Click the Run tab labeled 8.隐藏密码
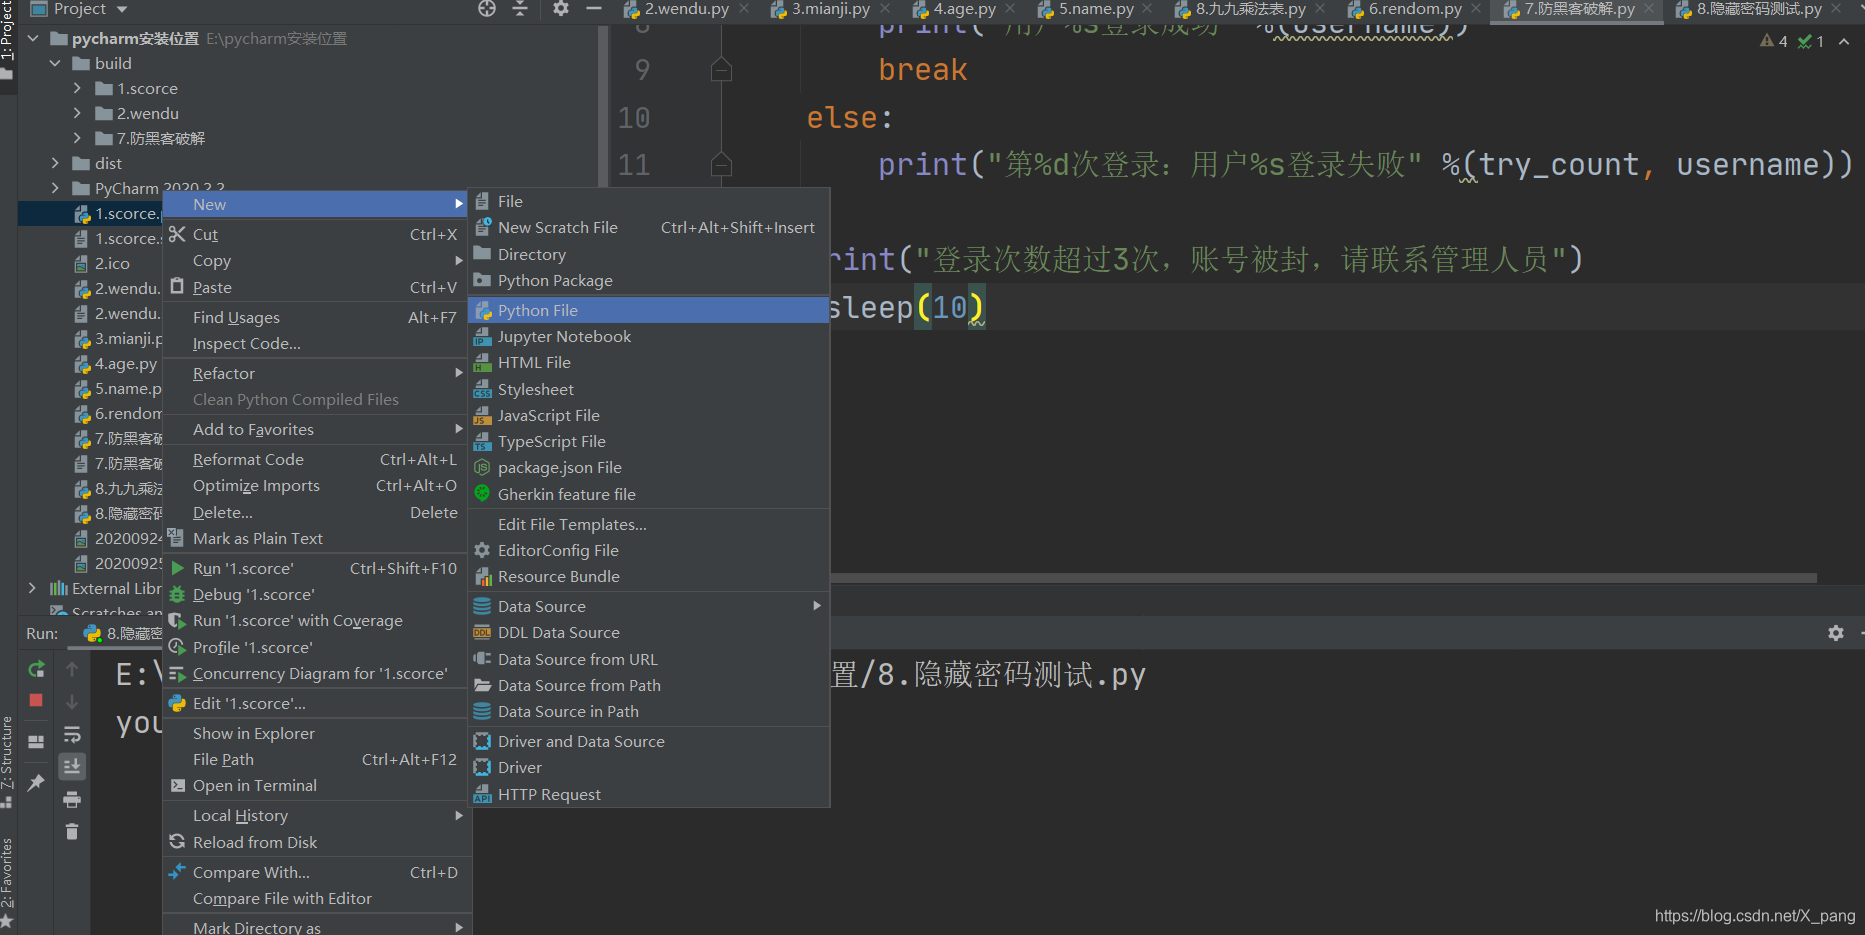 (123, 633)
